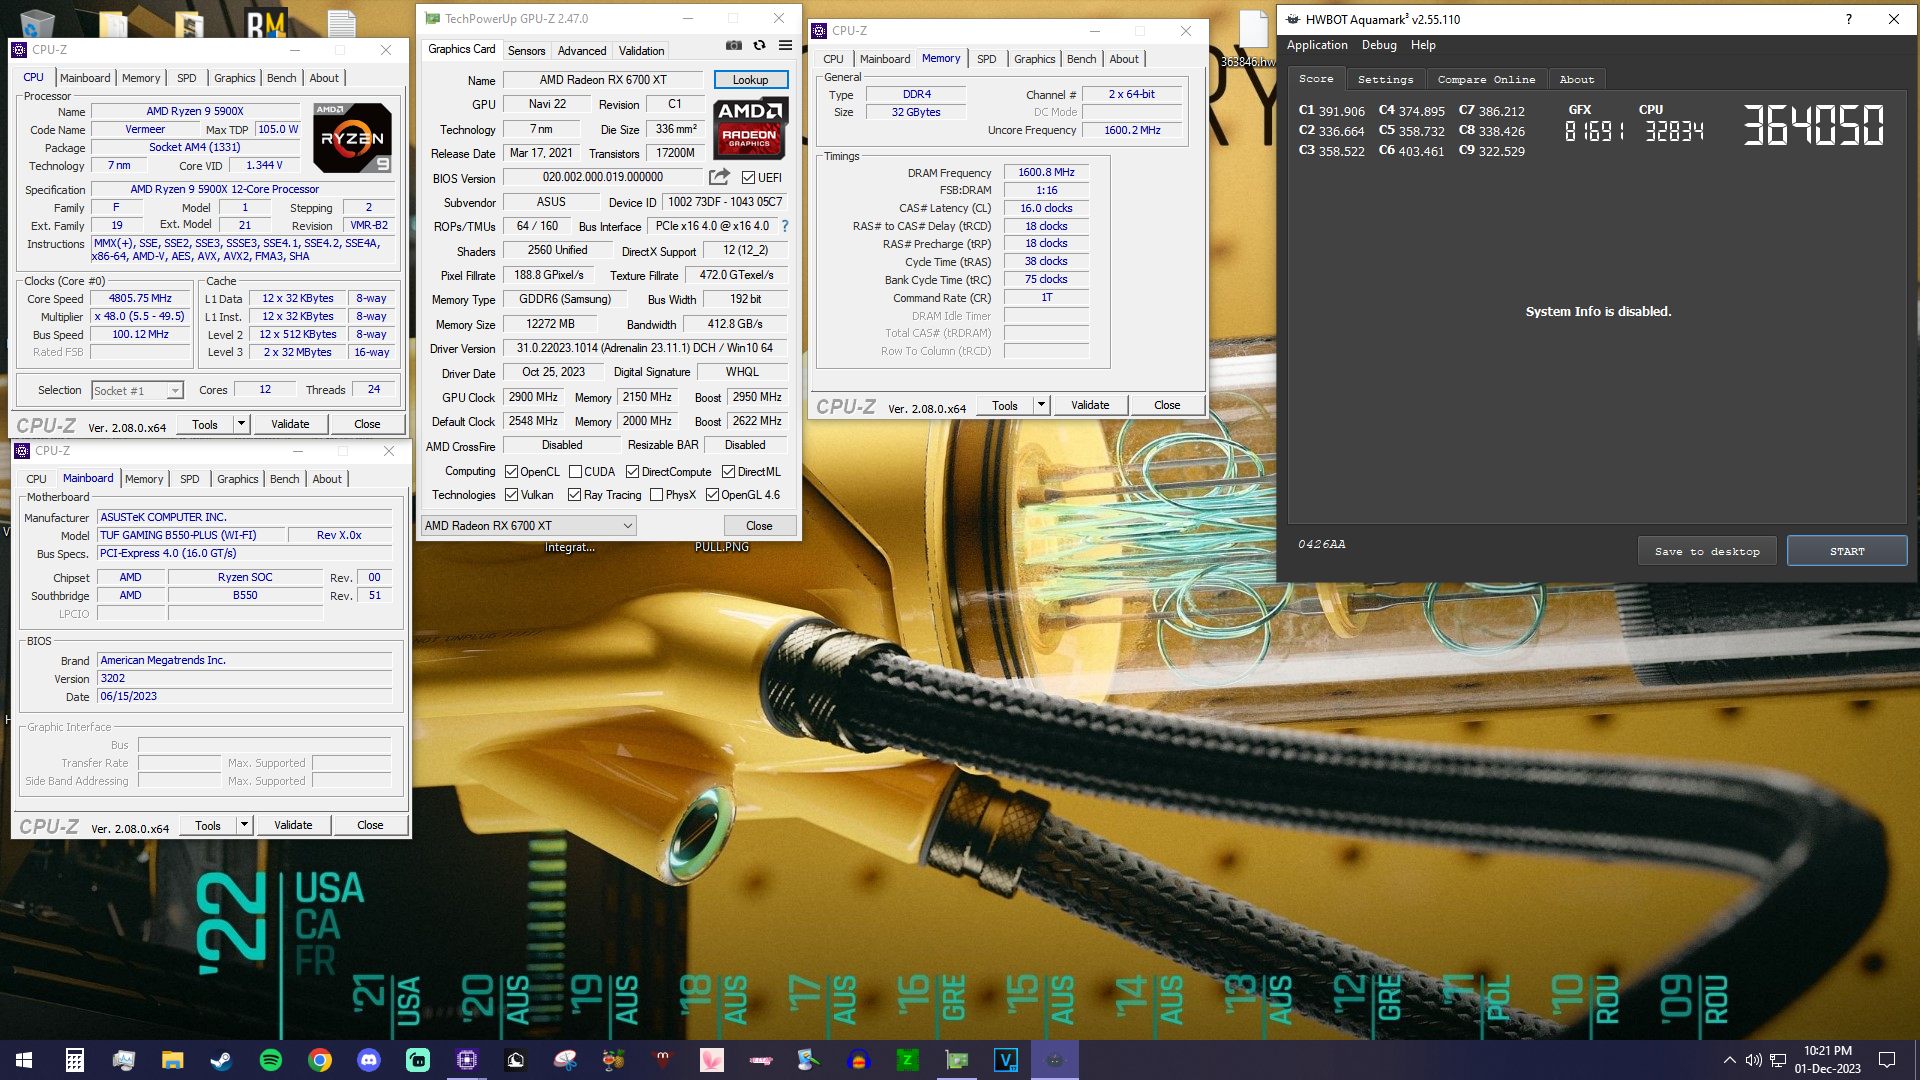This screenshot has height=1080, width=1920.
Task: Click the HWBOT Aquamark taskbar icon
Action: pyautogui.click(x=1055, y=1060)
